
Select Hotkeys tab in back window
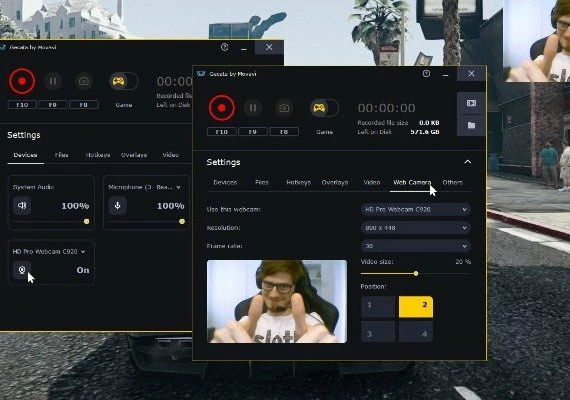[98, 155]
